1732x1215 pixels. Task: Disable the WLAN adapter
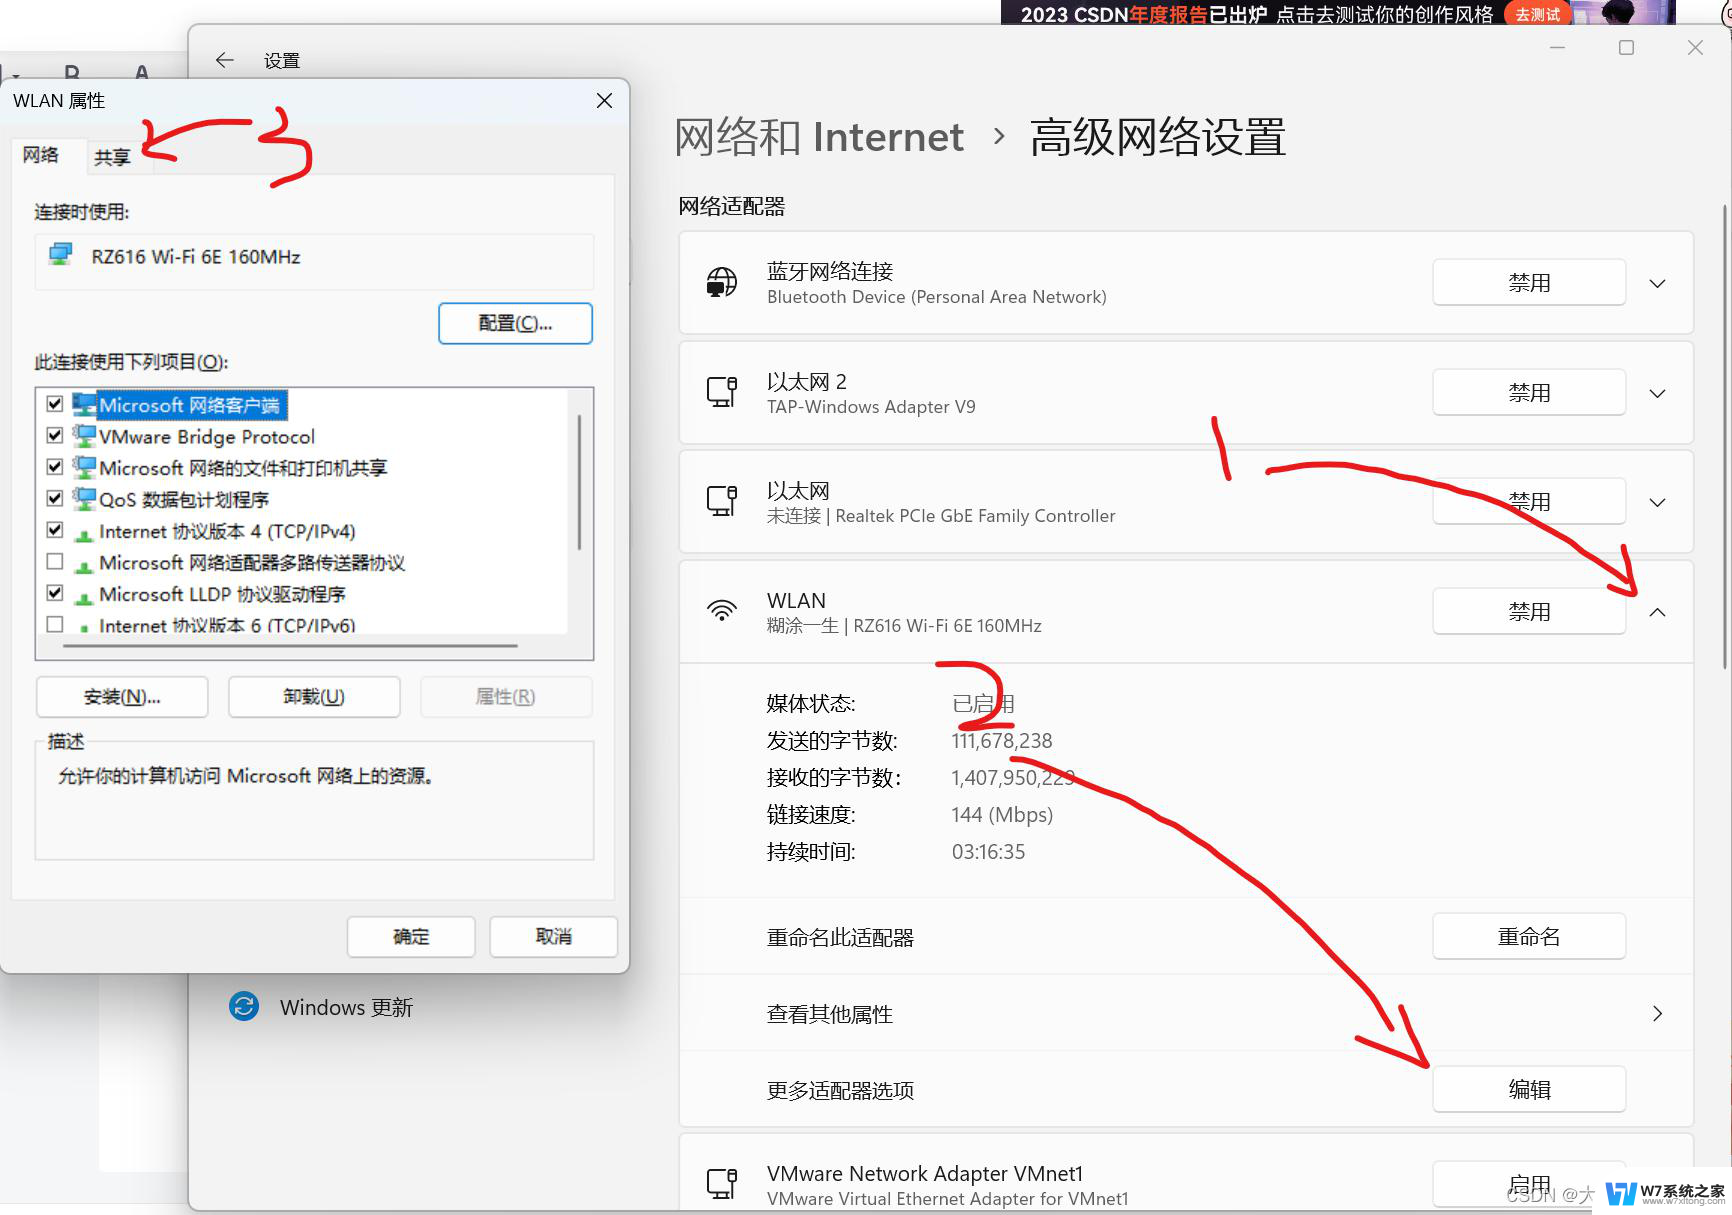(1529, 611)
